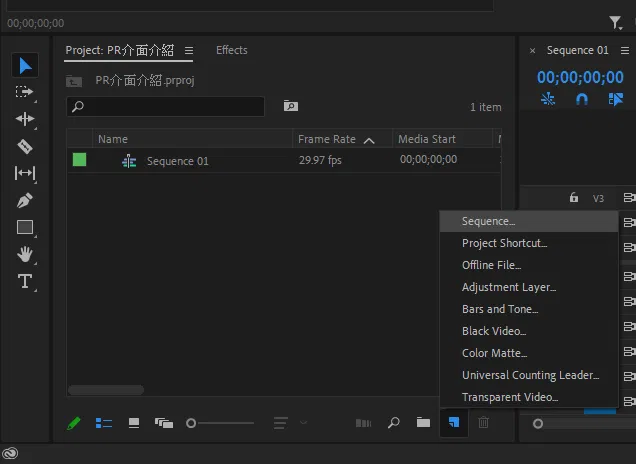Click the New Item button
The width and height of the screenshot is (636, 464).
(x=454, y=422)
